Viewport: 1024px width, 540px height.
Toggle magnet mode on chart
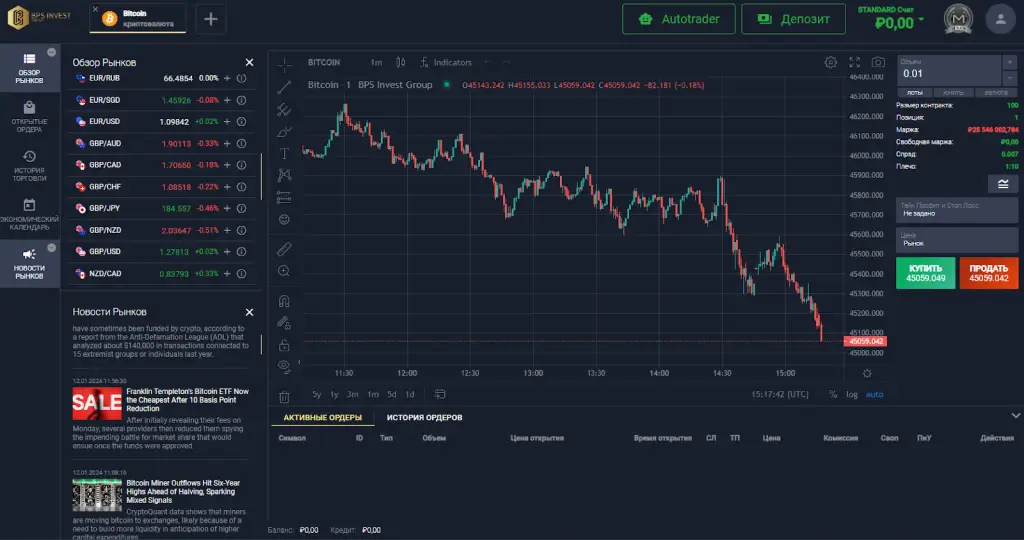pyautogui.click(x=284, y=301)
